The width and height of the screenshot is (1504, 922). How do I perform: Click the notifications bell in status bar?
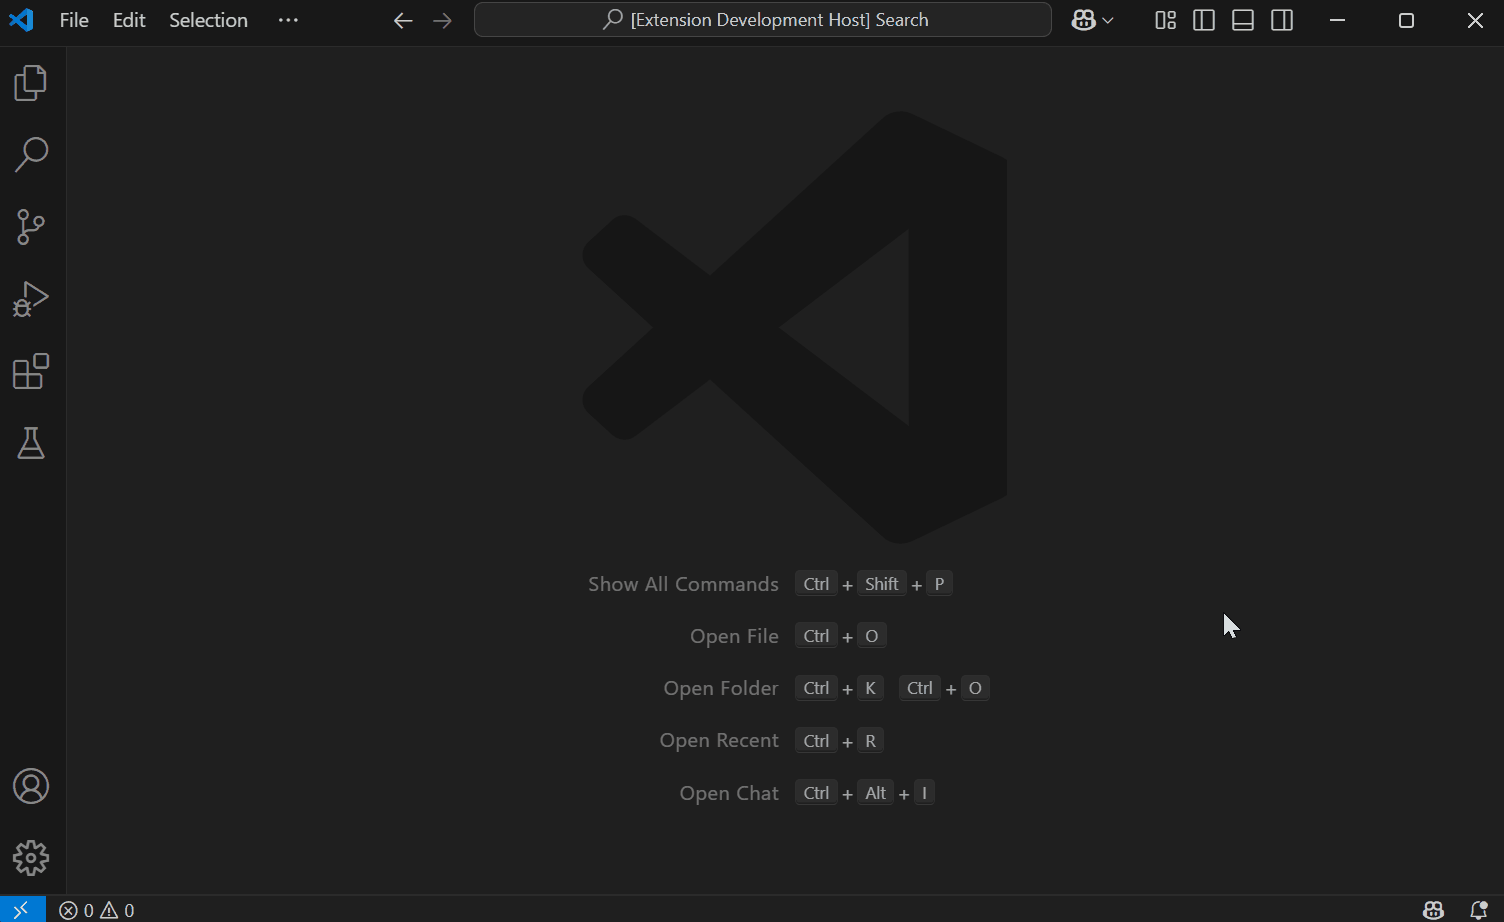[1478, 910]
